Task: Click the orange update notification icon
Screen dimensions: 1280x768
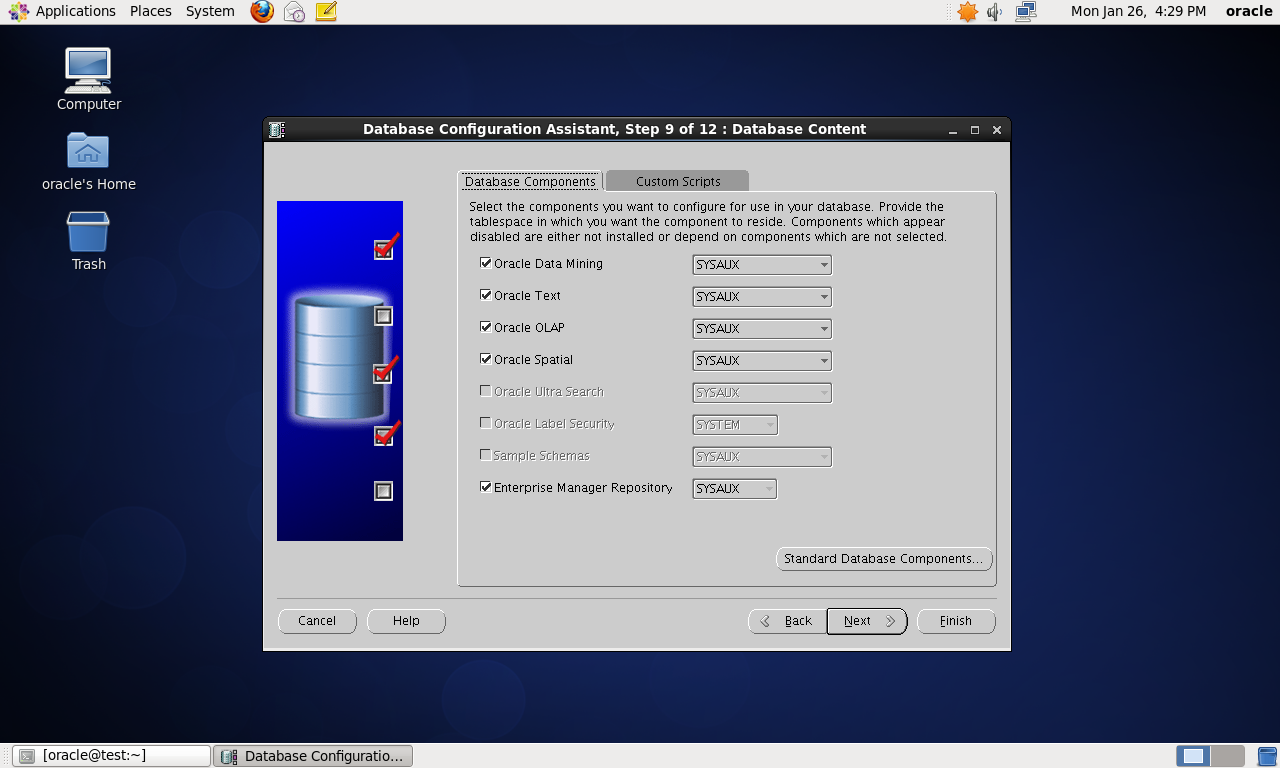Action: [x=967, y=12]
